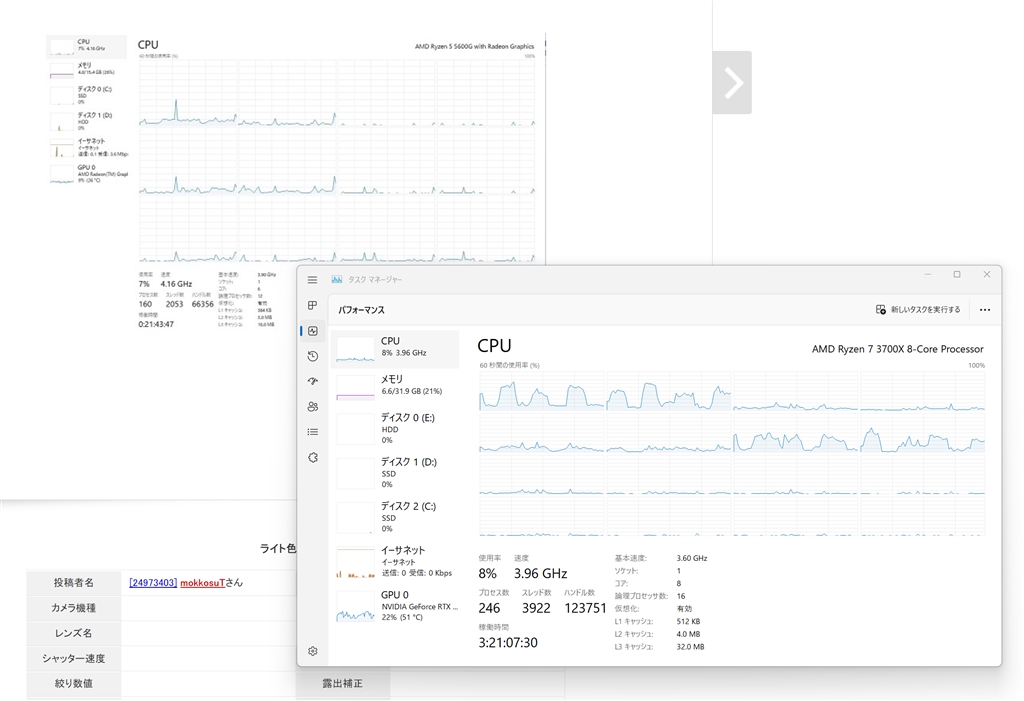Select ディスク 0 (C:) in background window
This screenshot has width=1024, height=701.
coord(87,95)
